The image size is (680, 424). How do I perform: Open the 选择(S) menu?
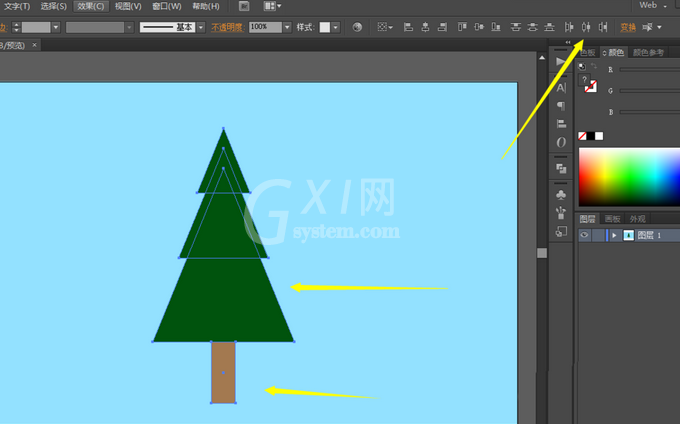pos(54,7)
